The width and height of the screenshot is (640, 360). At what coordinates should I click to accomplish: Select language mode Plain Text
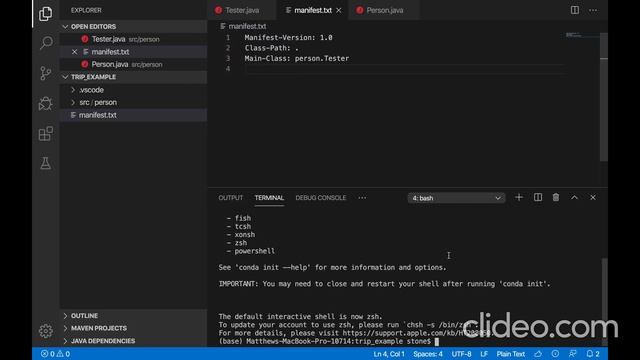point(511,354)
